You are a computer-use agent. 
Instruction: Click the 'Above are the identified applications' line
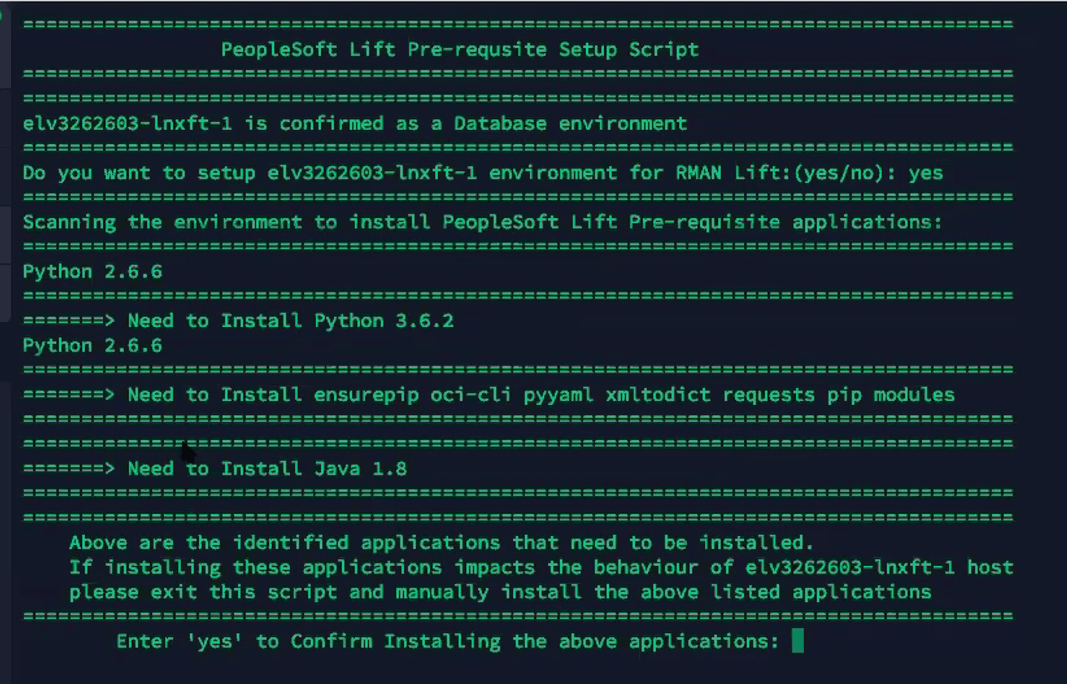click(442, 542)
